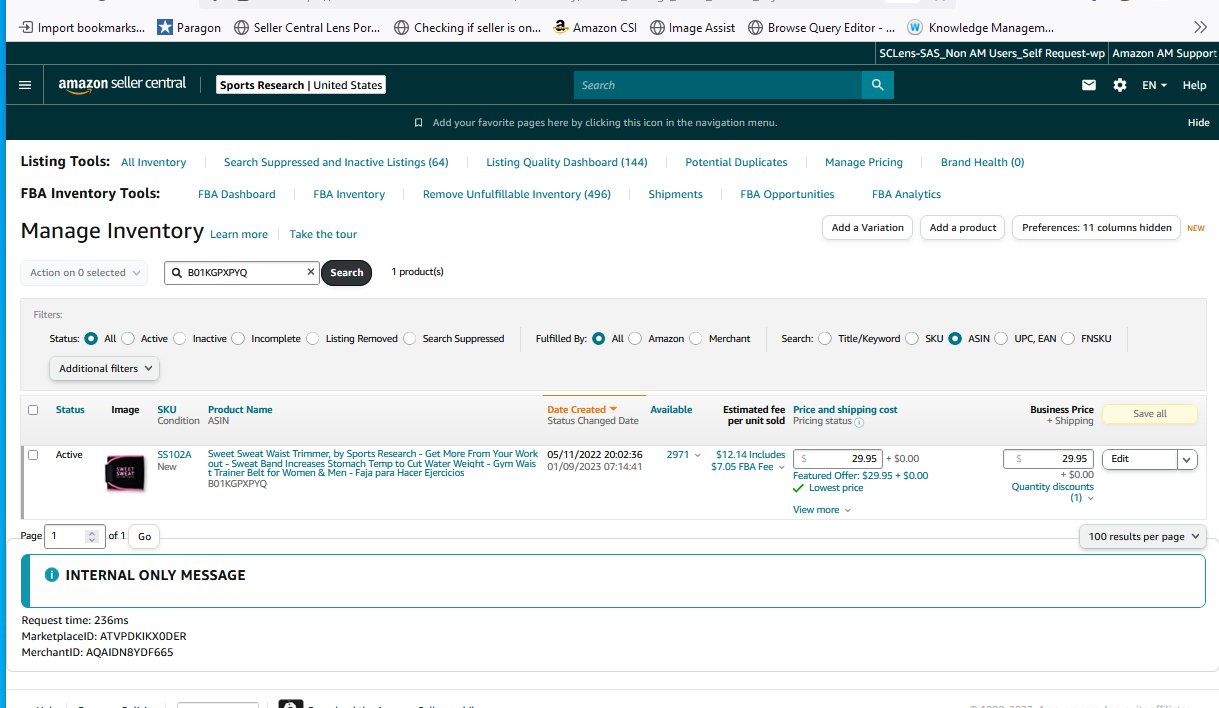The image size is (1219, 708).
Task: Open Manage Pricing tool
Action: [x=864, y=162]
